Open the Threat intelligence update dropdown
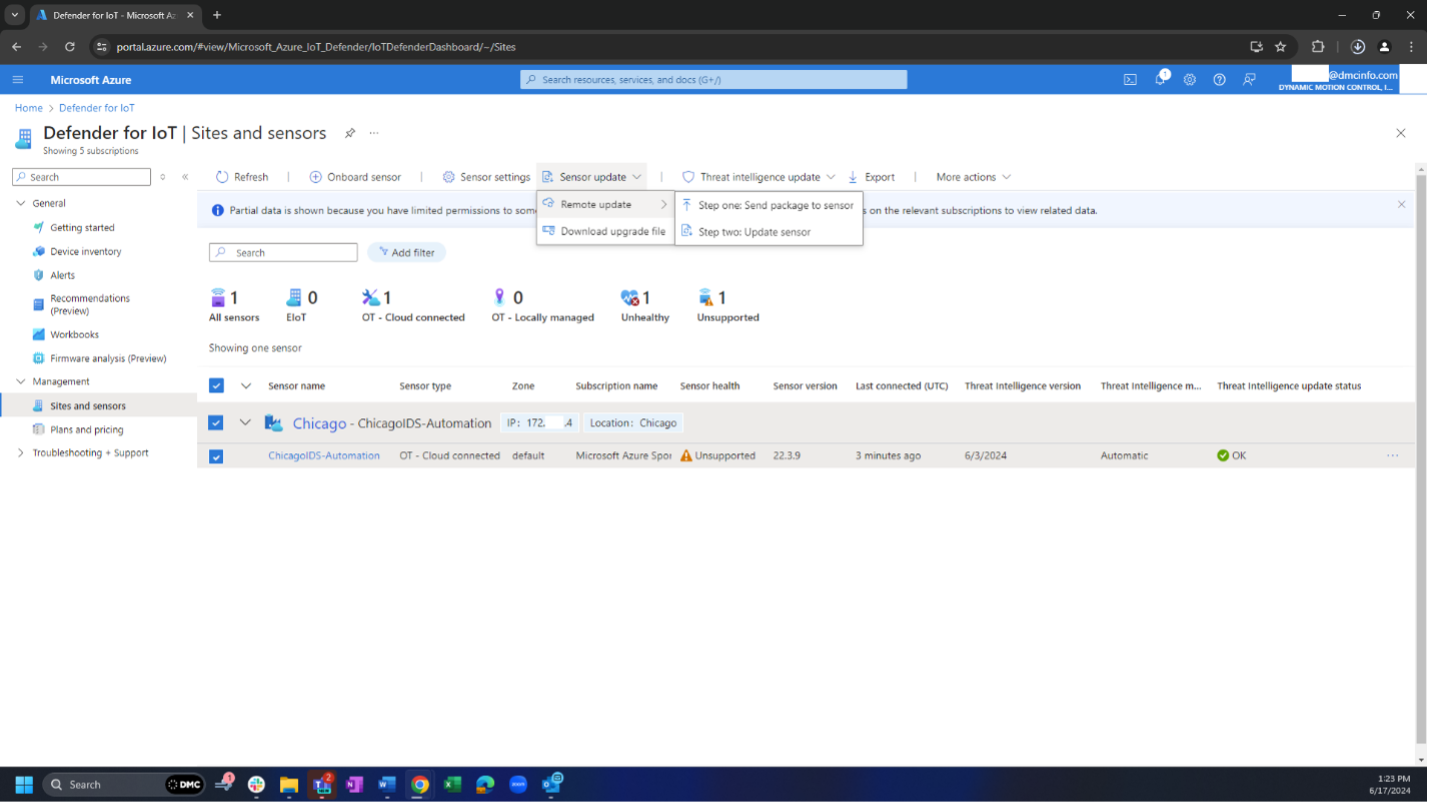 (759, 177)
